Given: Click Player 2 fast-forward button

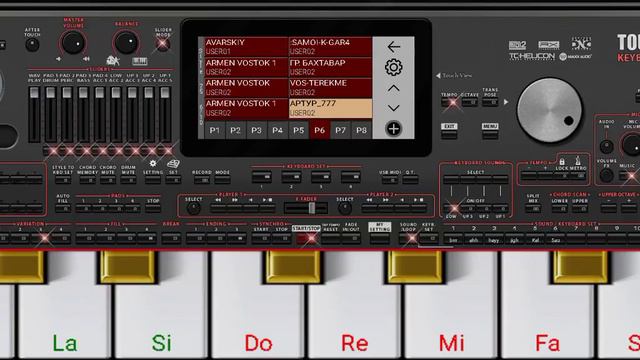Looking at the screenshot, I should tap(386, 208).
